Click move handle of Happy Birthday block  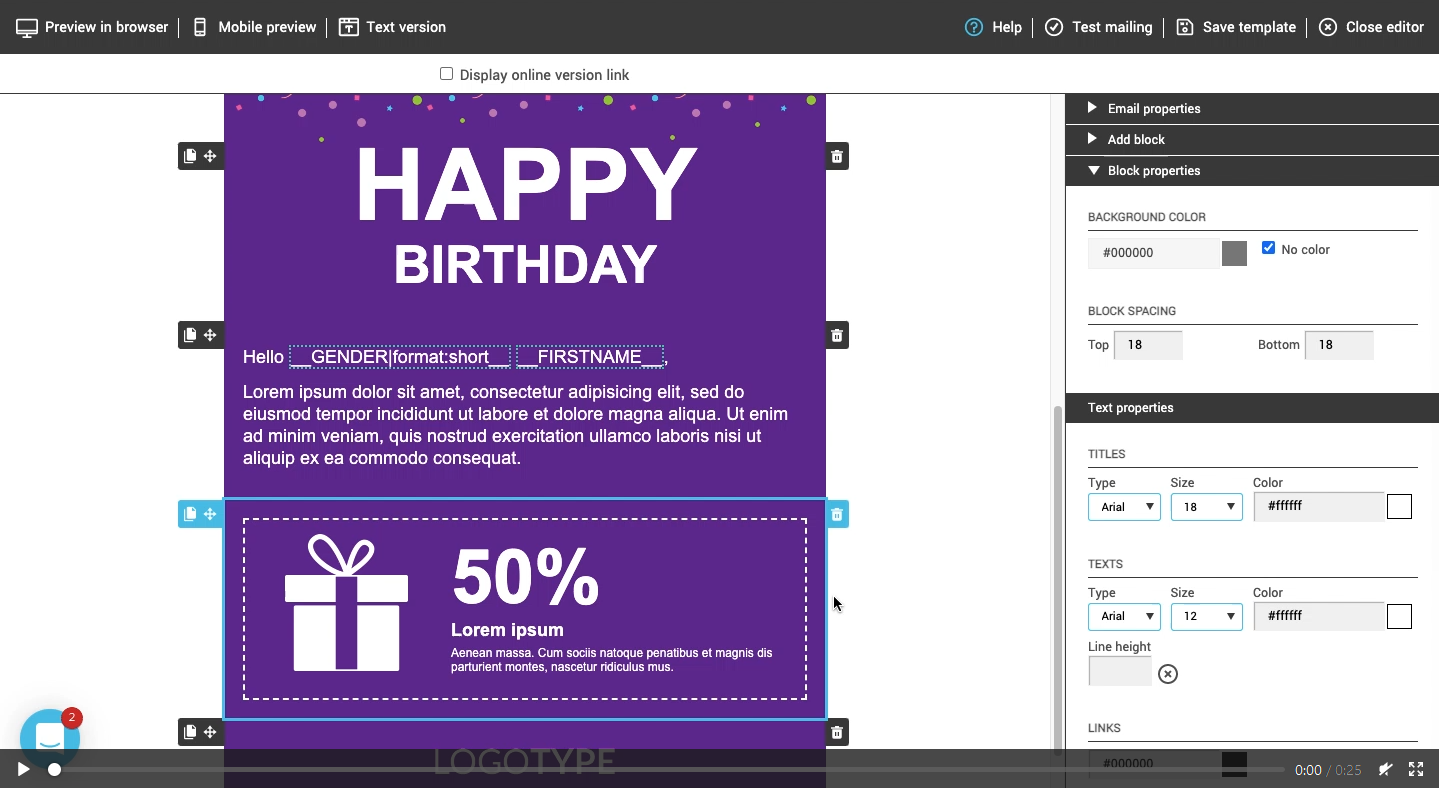pos(210,156)
